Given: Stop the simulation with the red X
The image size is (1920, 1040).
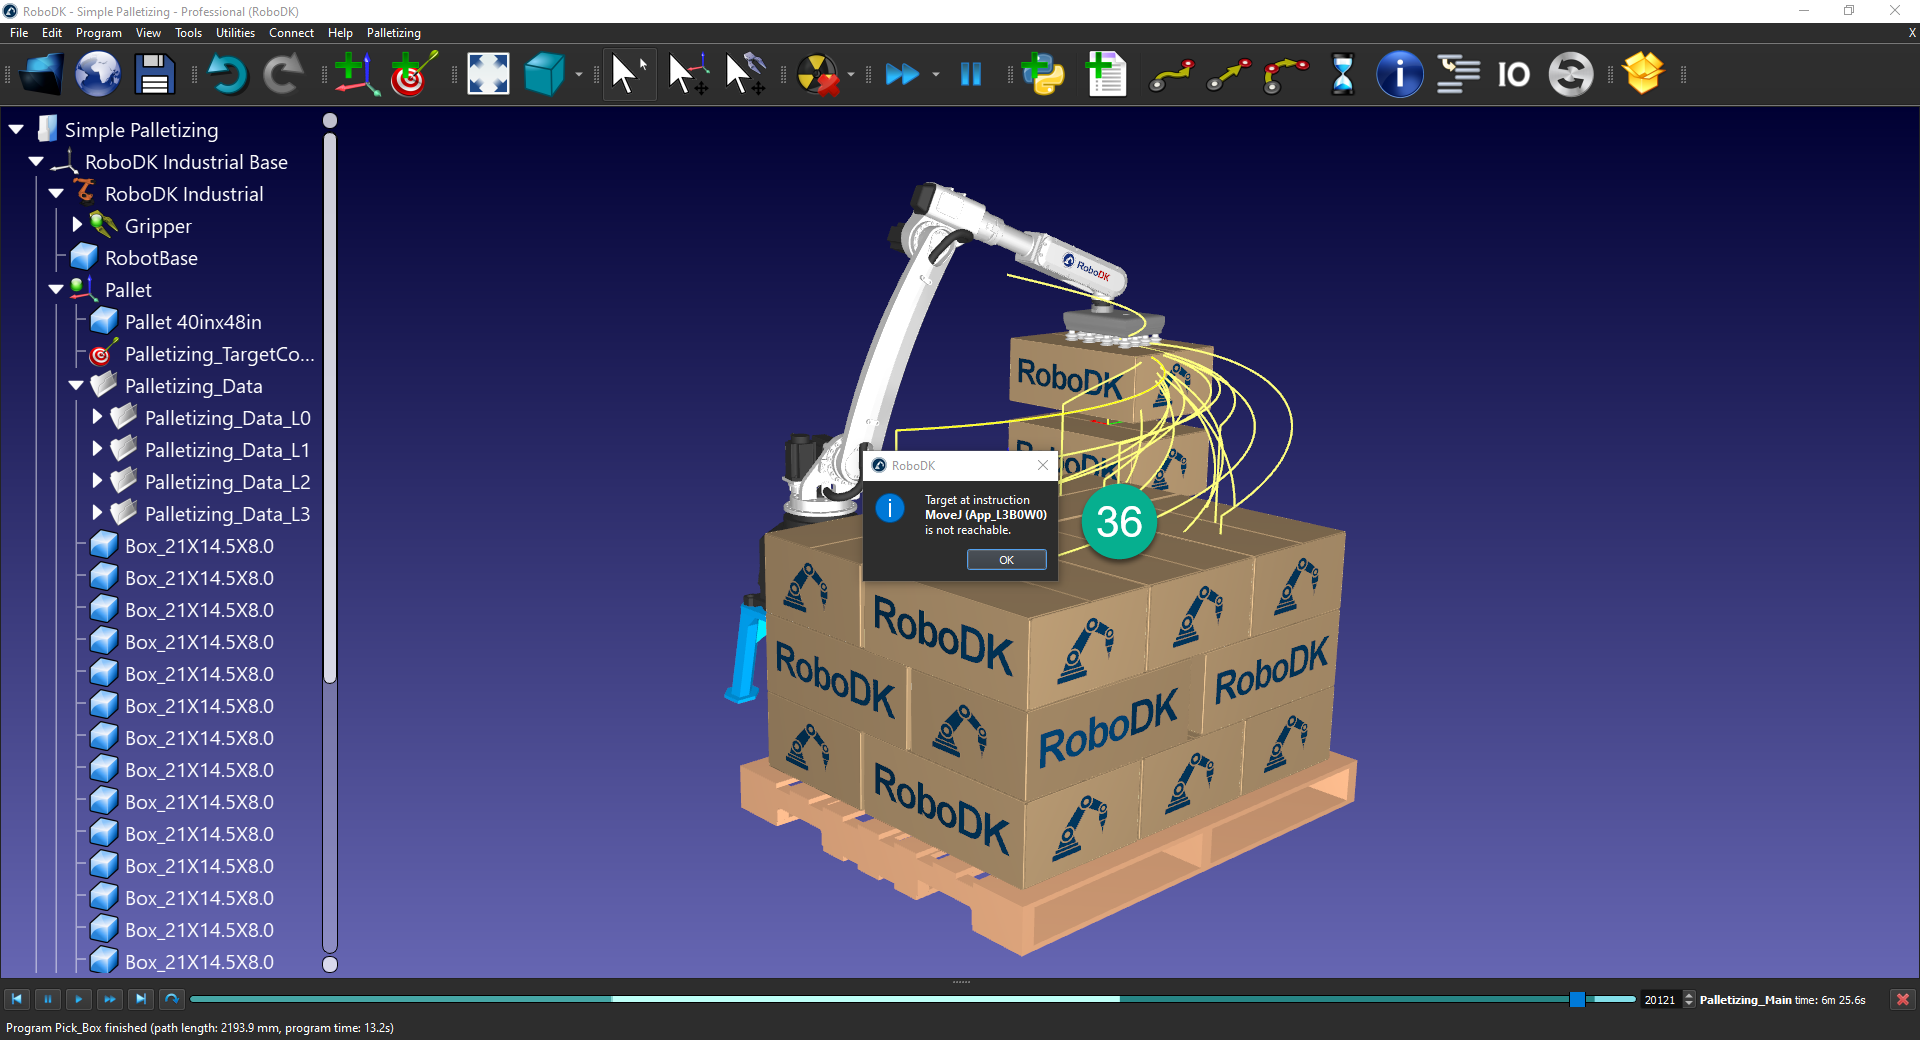Looking at the screenshot, I should pos(1902,1000).
